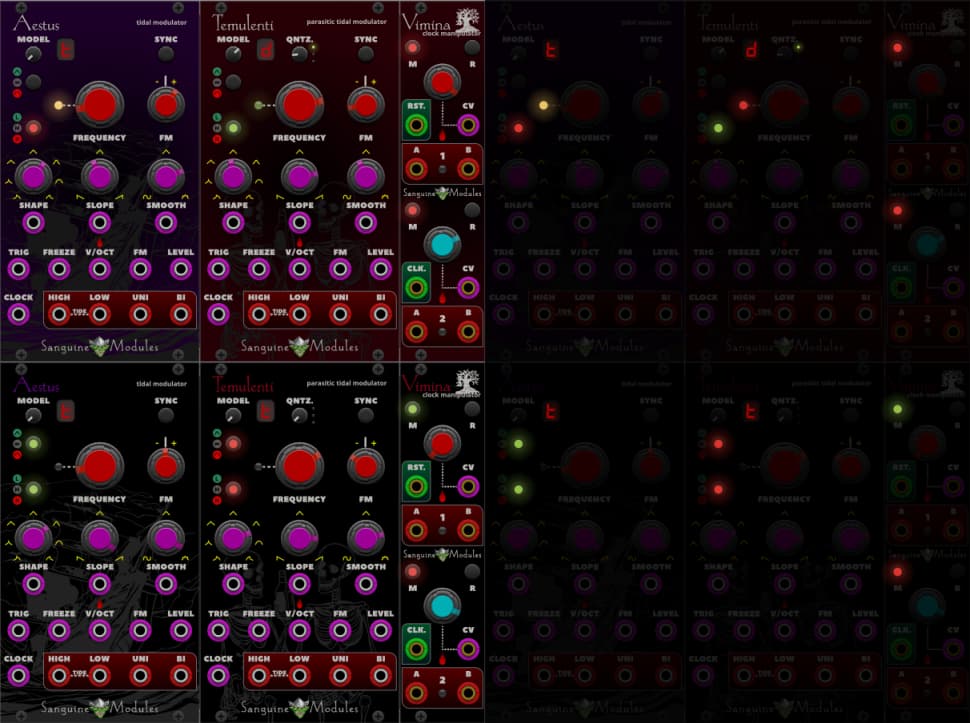Click CLOCK input jack on purple Aestus module
Image resolution: width=970 pixels, height=723 pixels.
[19, 314]
